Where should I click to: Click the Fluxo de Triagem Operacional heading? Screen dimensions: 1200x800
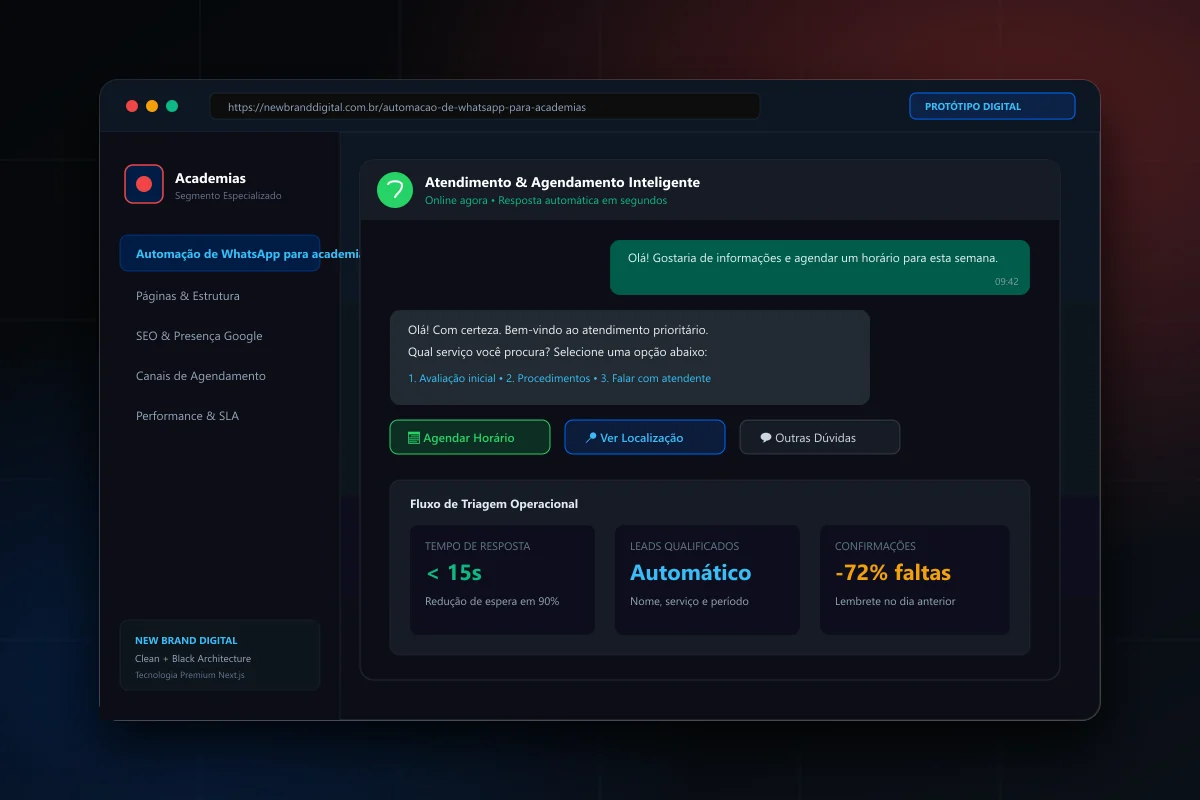tap(494, 504)
